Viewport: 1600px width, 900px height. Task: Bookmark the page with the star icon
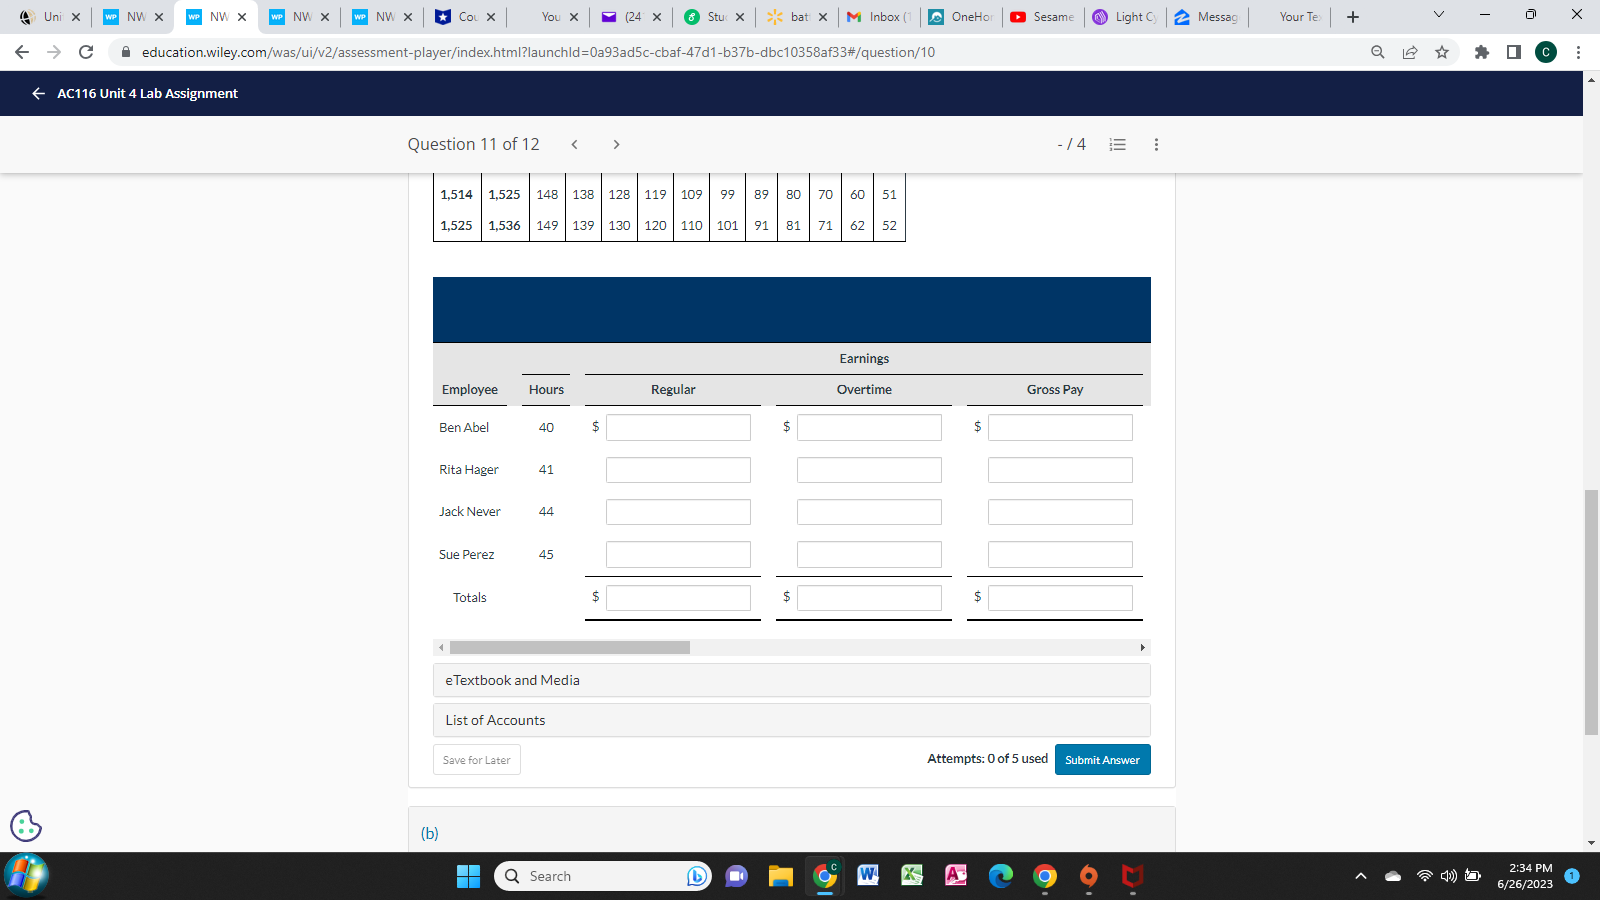1443,52
